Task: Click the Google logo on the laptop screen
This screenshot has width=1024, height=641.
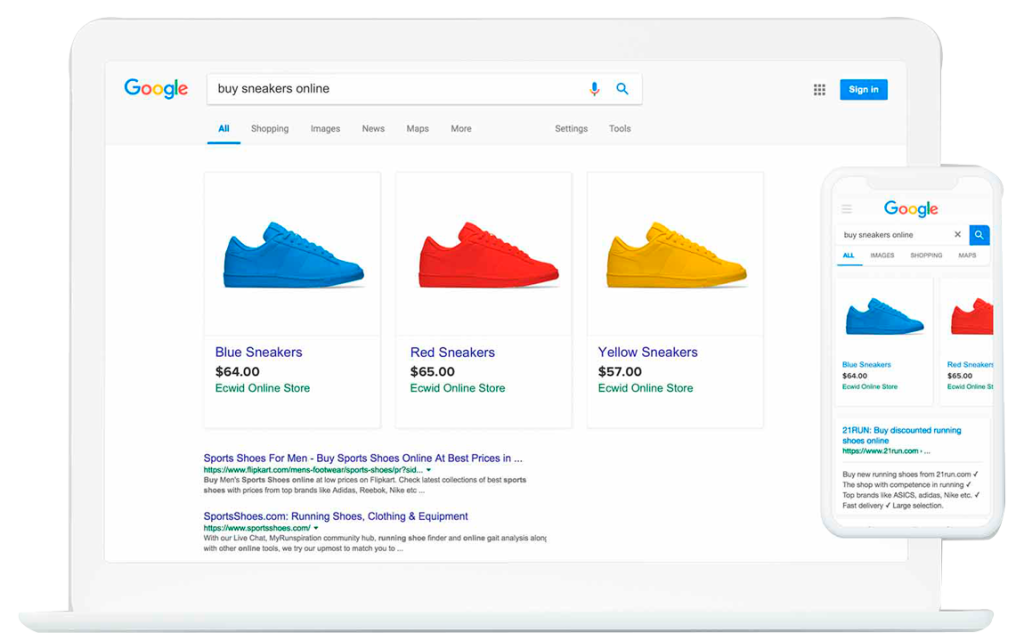Action: point(156,89)
